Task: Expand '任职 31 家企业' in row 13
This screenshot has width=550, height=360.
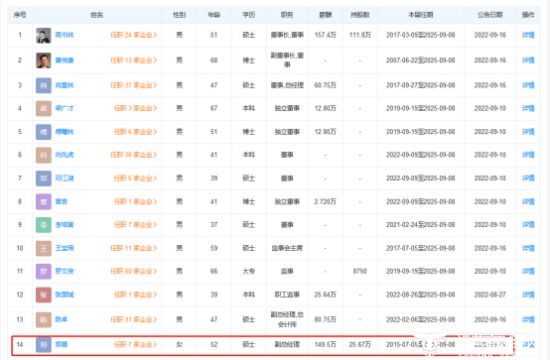Action: click(x=134, y=319)
